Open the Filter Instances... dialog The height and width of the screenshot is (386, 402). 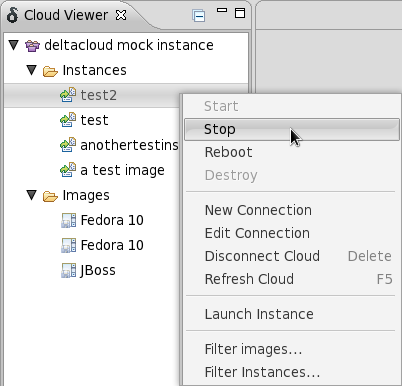pyautogui.click(x=262, y=372)
